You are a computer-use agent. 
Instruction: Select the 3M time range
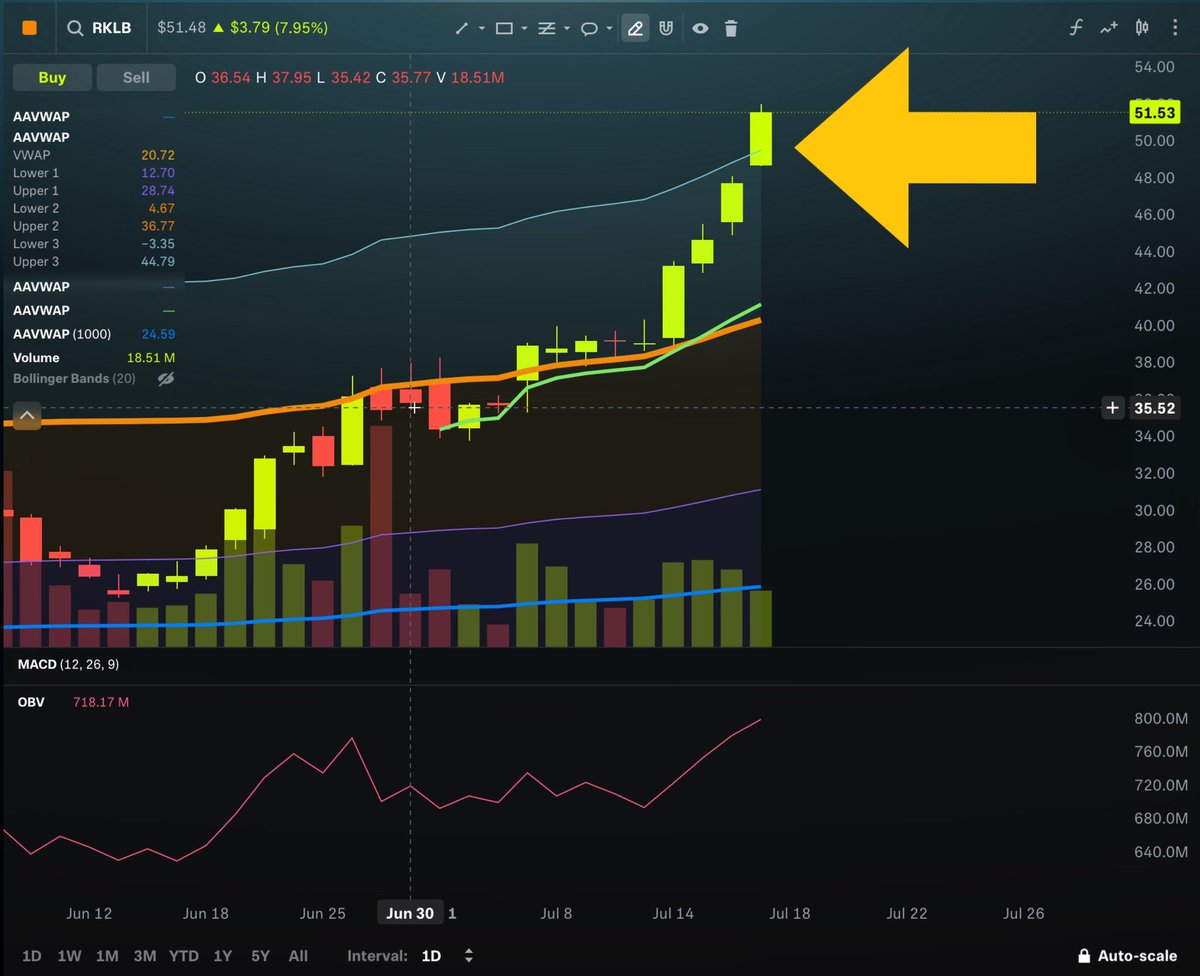coord(145,956)
